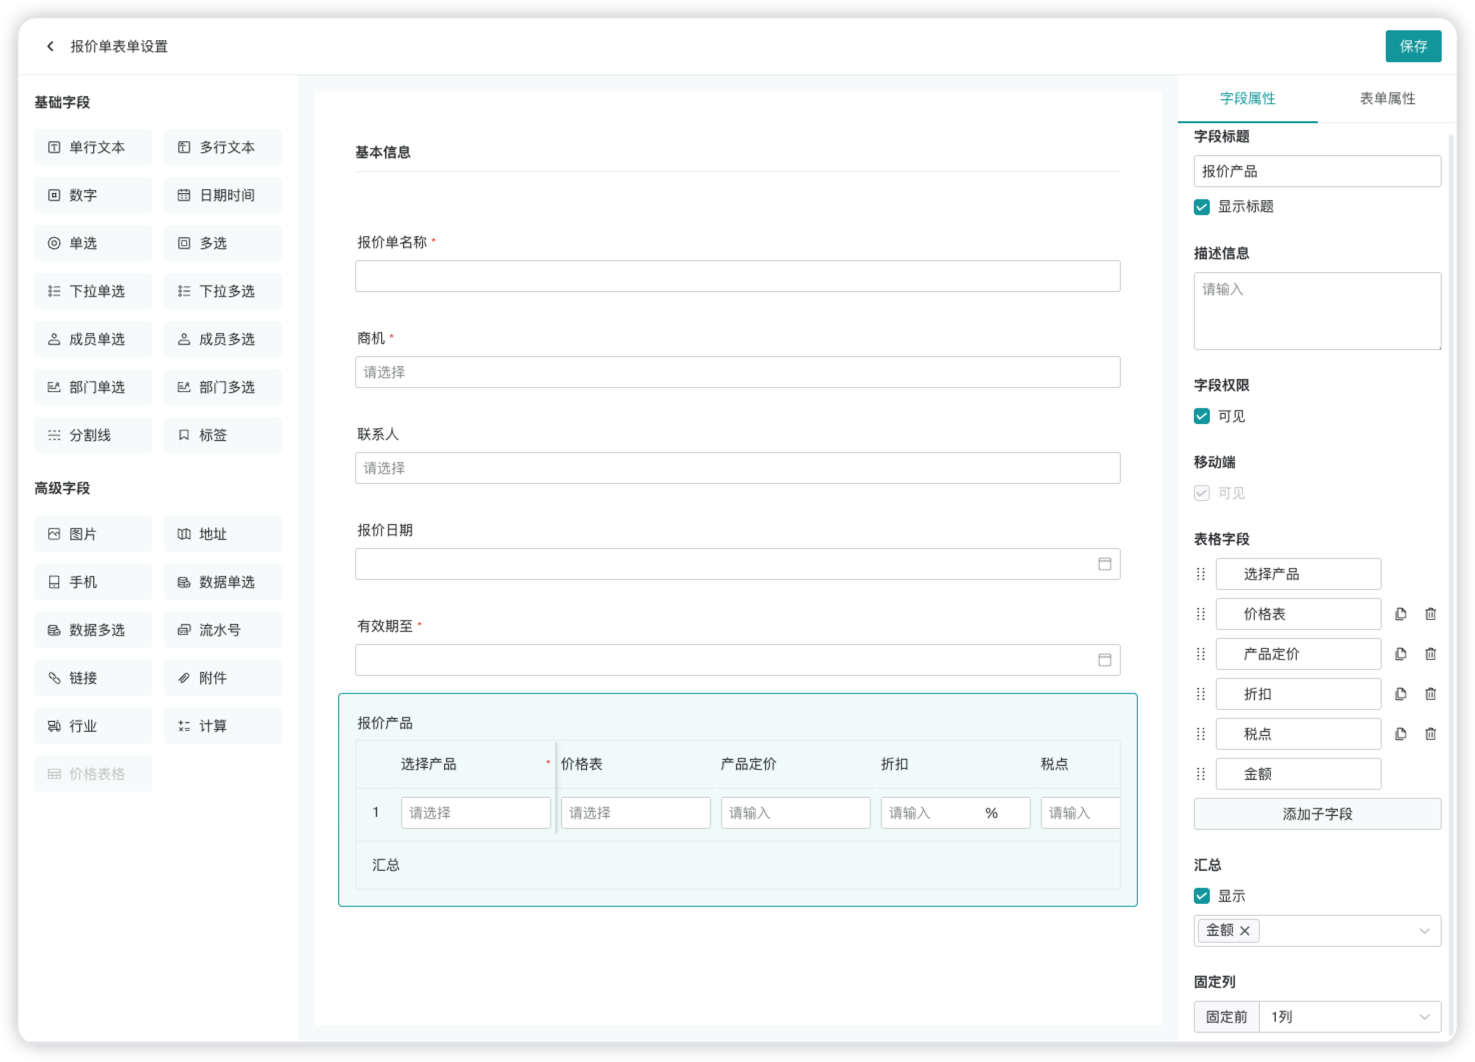Expand the 汇总 field selection dropdown
This screenshot has width=1475, height=1062.
coord(1424,931)
